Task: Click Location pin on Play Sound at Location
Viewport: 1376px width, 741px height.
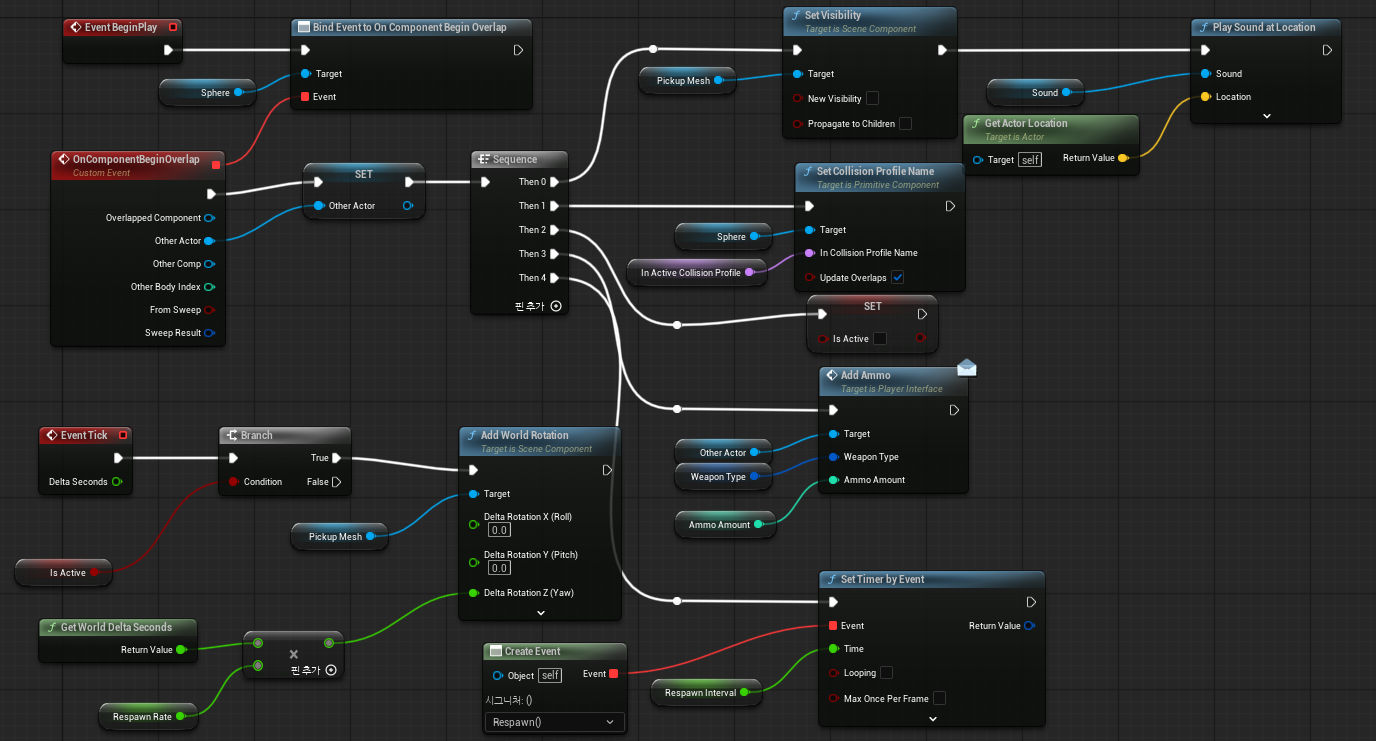Action: click(x=1206, y=97)
